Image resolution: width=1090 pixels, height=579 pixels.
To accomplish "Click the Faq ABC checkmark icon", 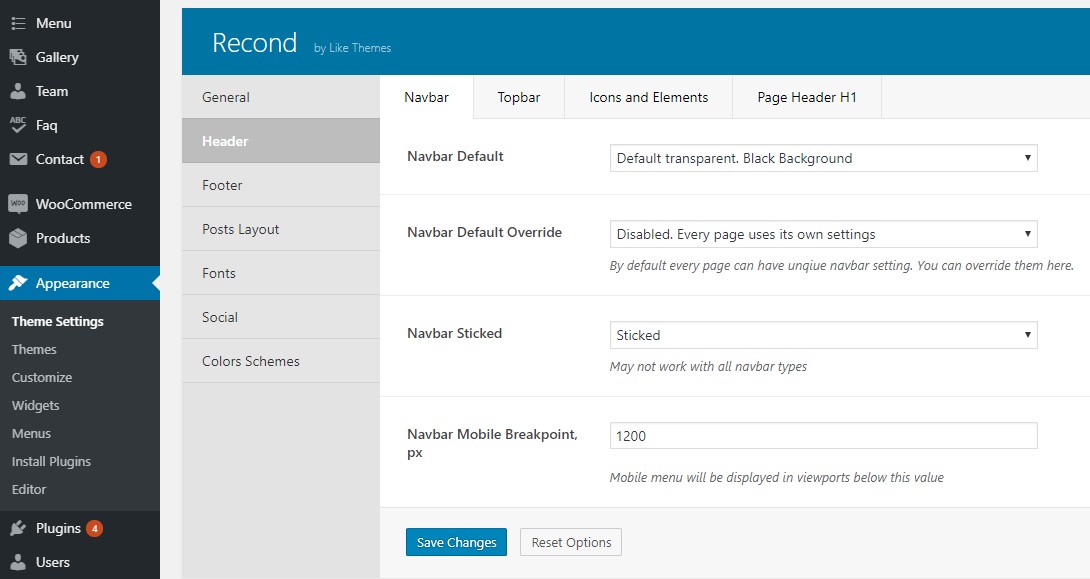I will click(18, 125).
